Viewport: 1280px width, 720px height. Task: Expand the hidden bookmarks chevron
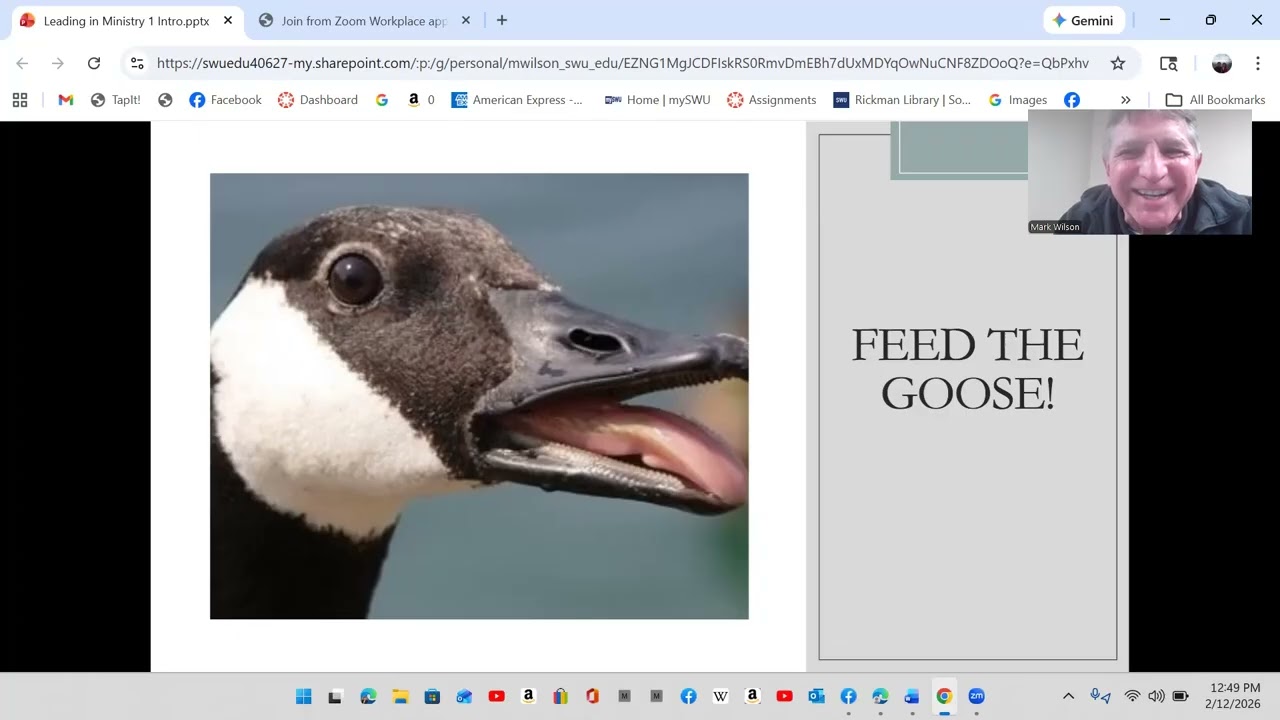coord(1126,100)
